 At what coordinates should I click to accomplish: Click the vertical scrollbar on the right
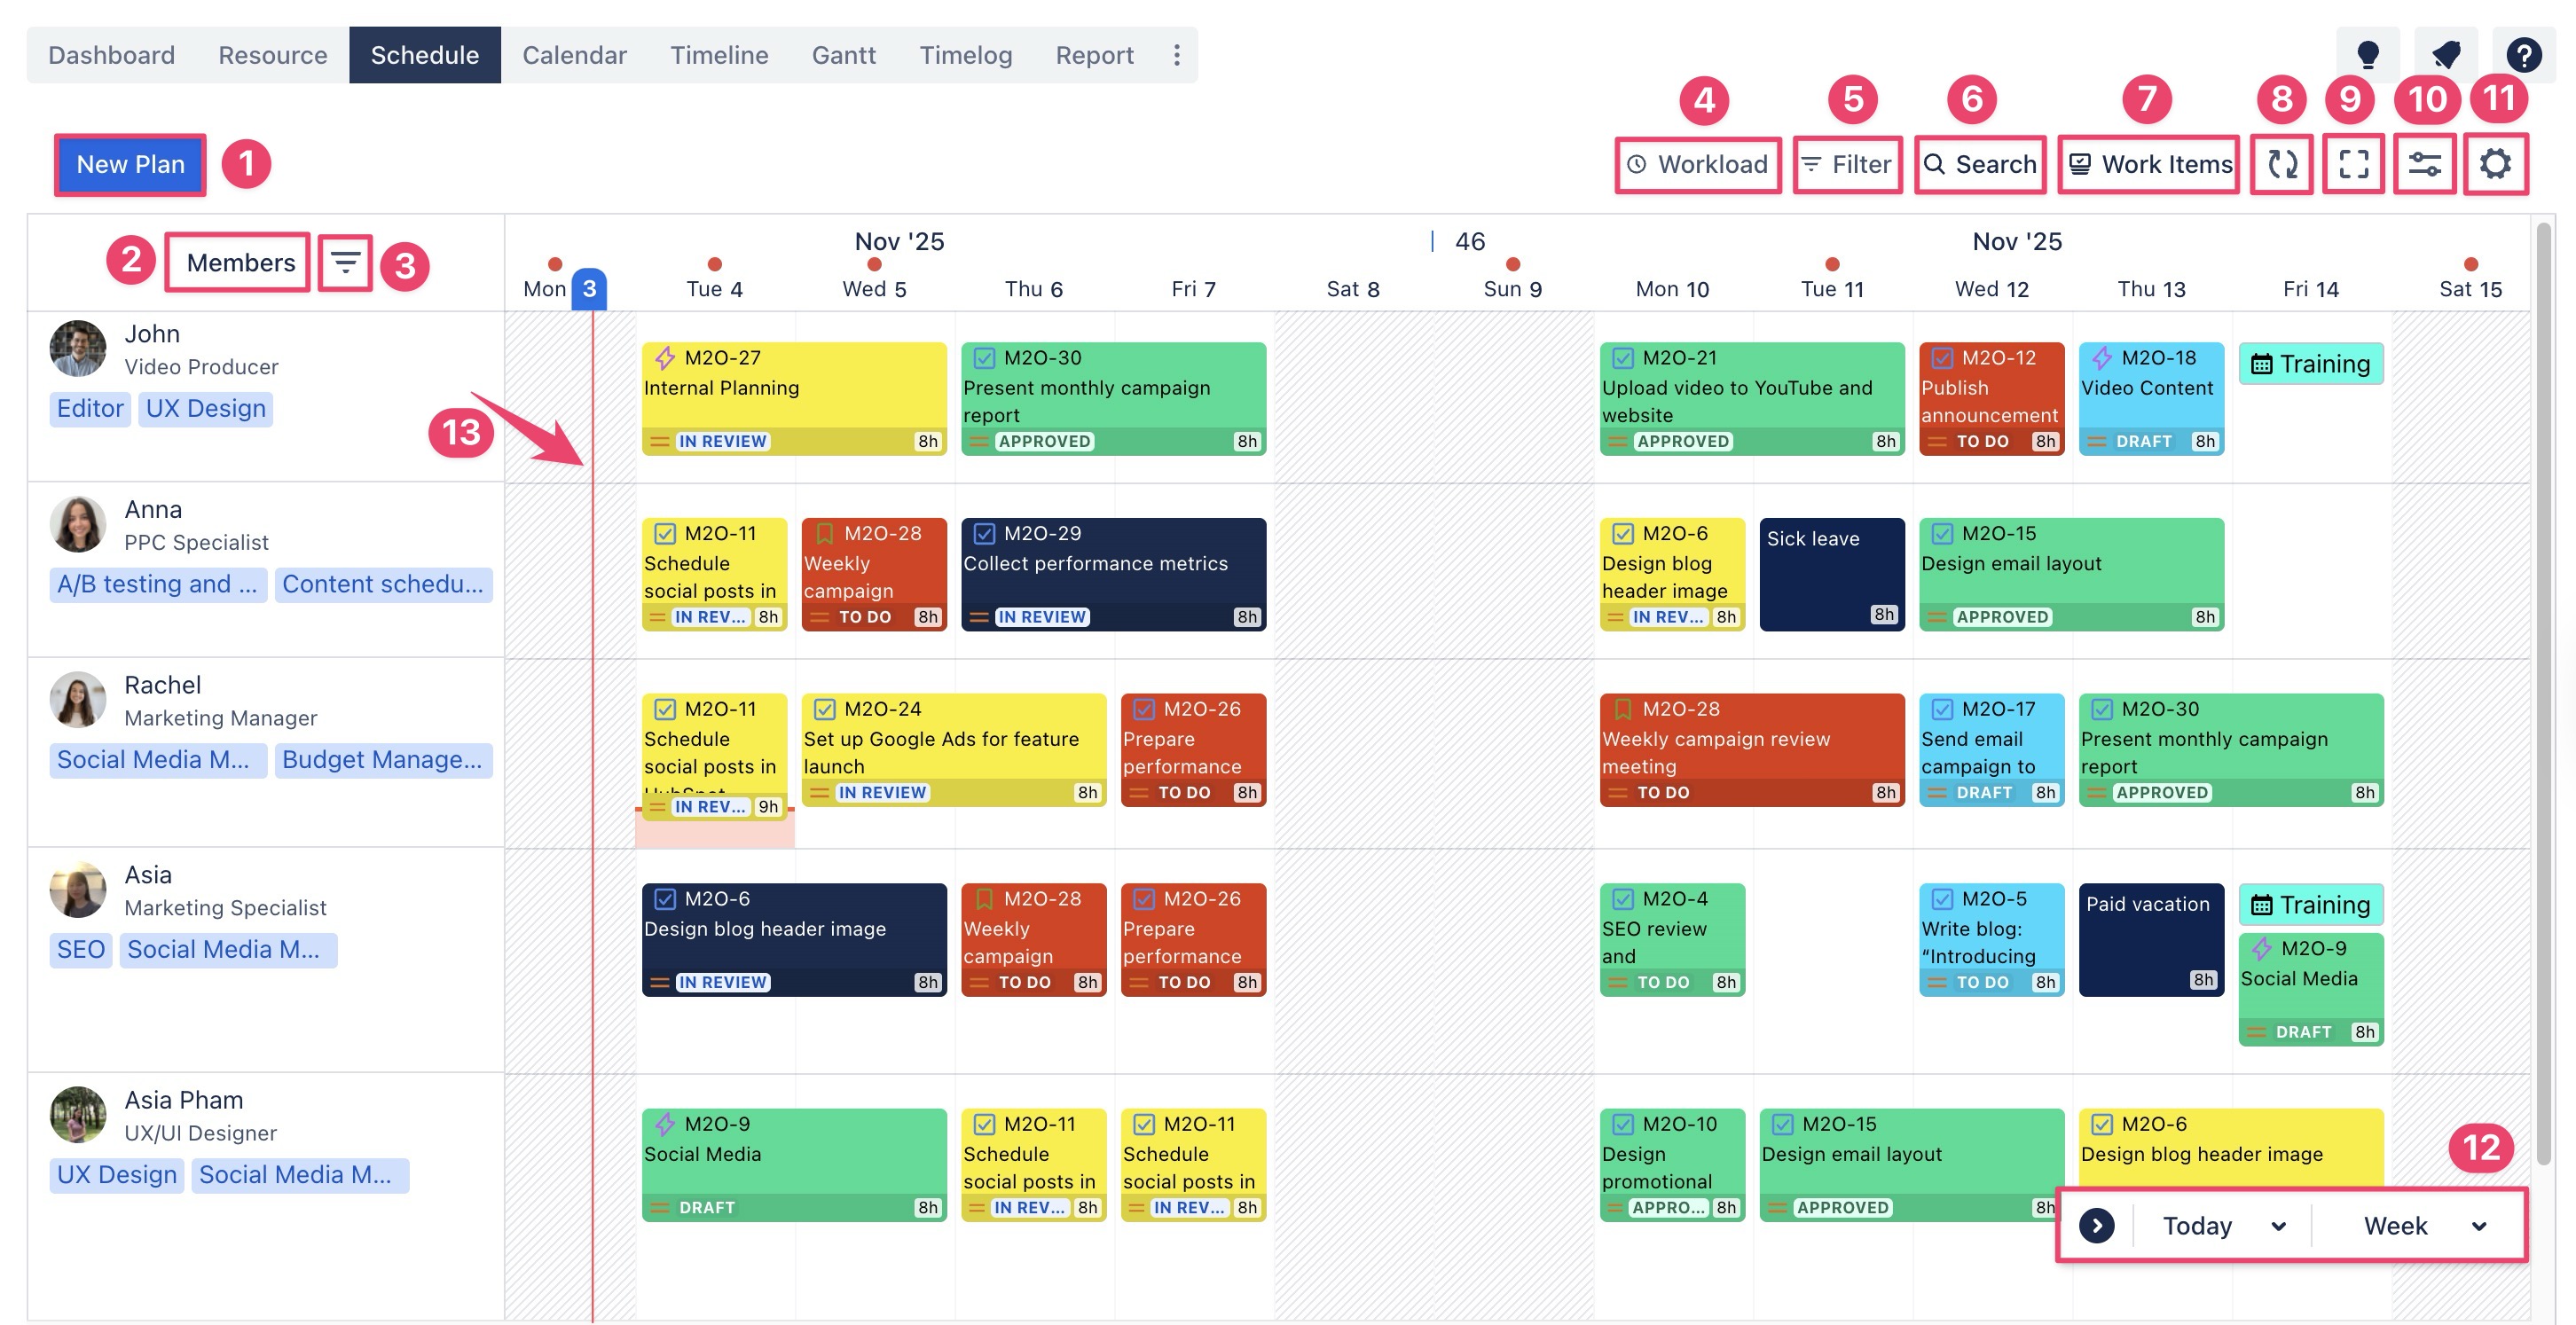tap(2544, 690)
